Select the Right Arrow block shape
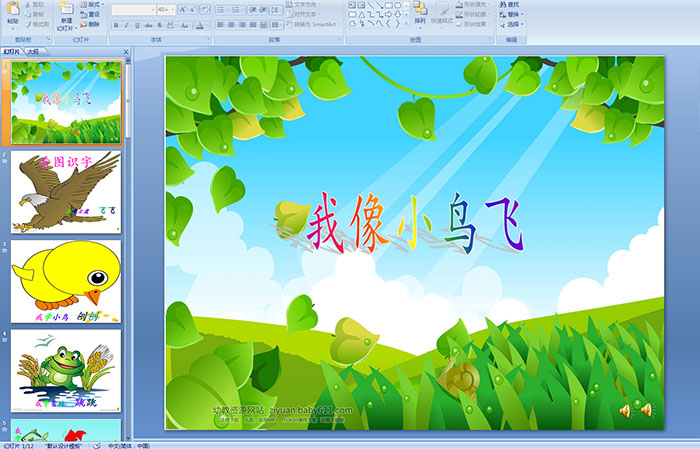700x449 pixels. coord(388,15)
